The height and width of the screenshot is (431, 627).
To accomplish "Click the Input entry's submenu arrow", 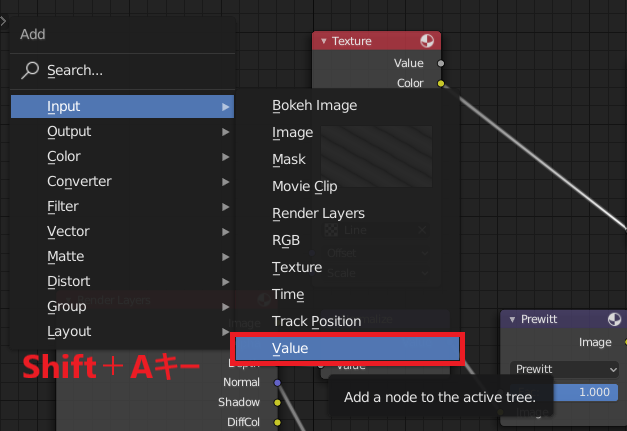I will [x=226, y=107].
